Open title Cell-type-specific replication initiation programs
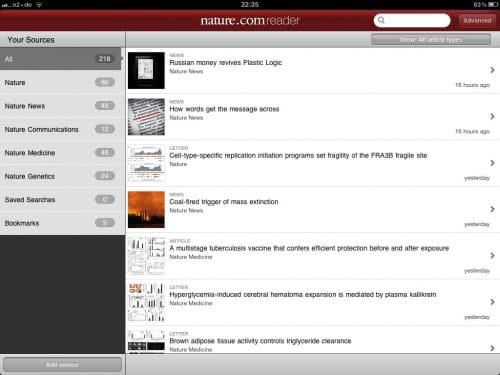The height and width of the screenshot is (375, 500). point(298,155)
